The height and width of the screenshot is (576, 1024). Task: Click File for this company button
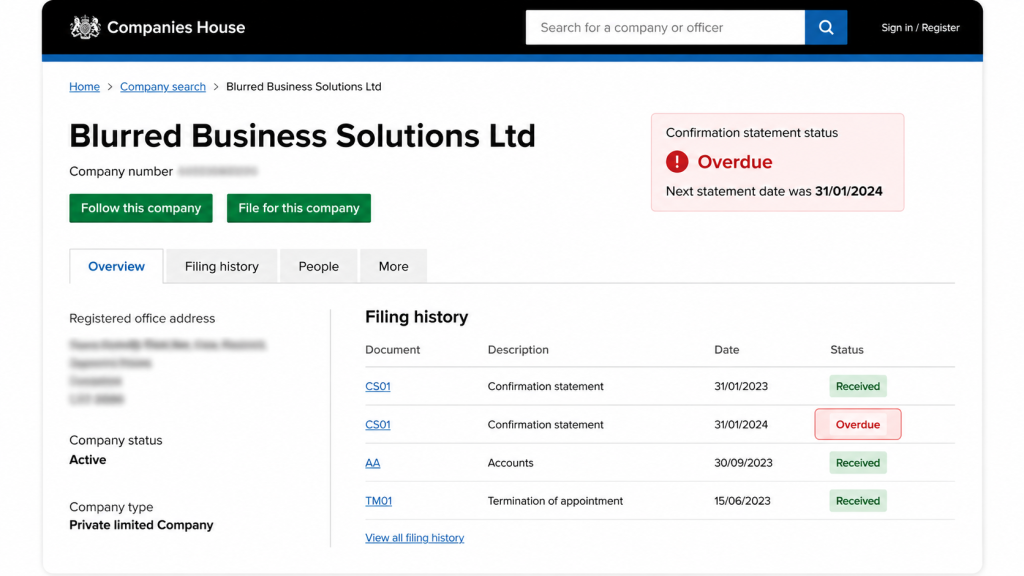[298, 208]
